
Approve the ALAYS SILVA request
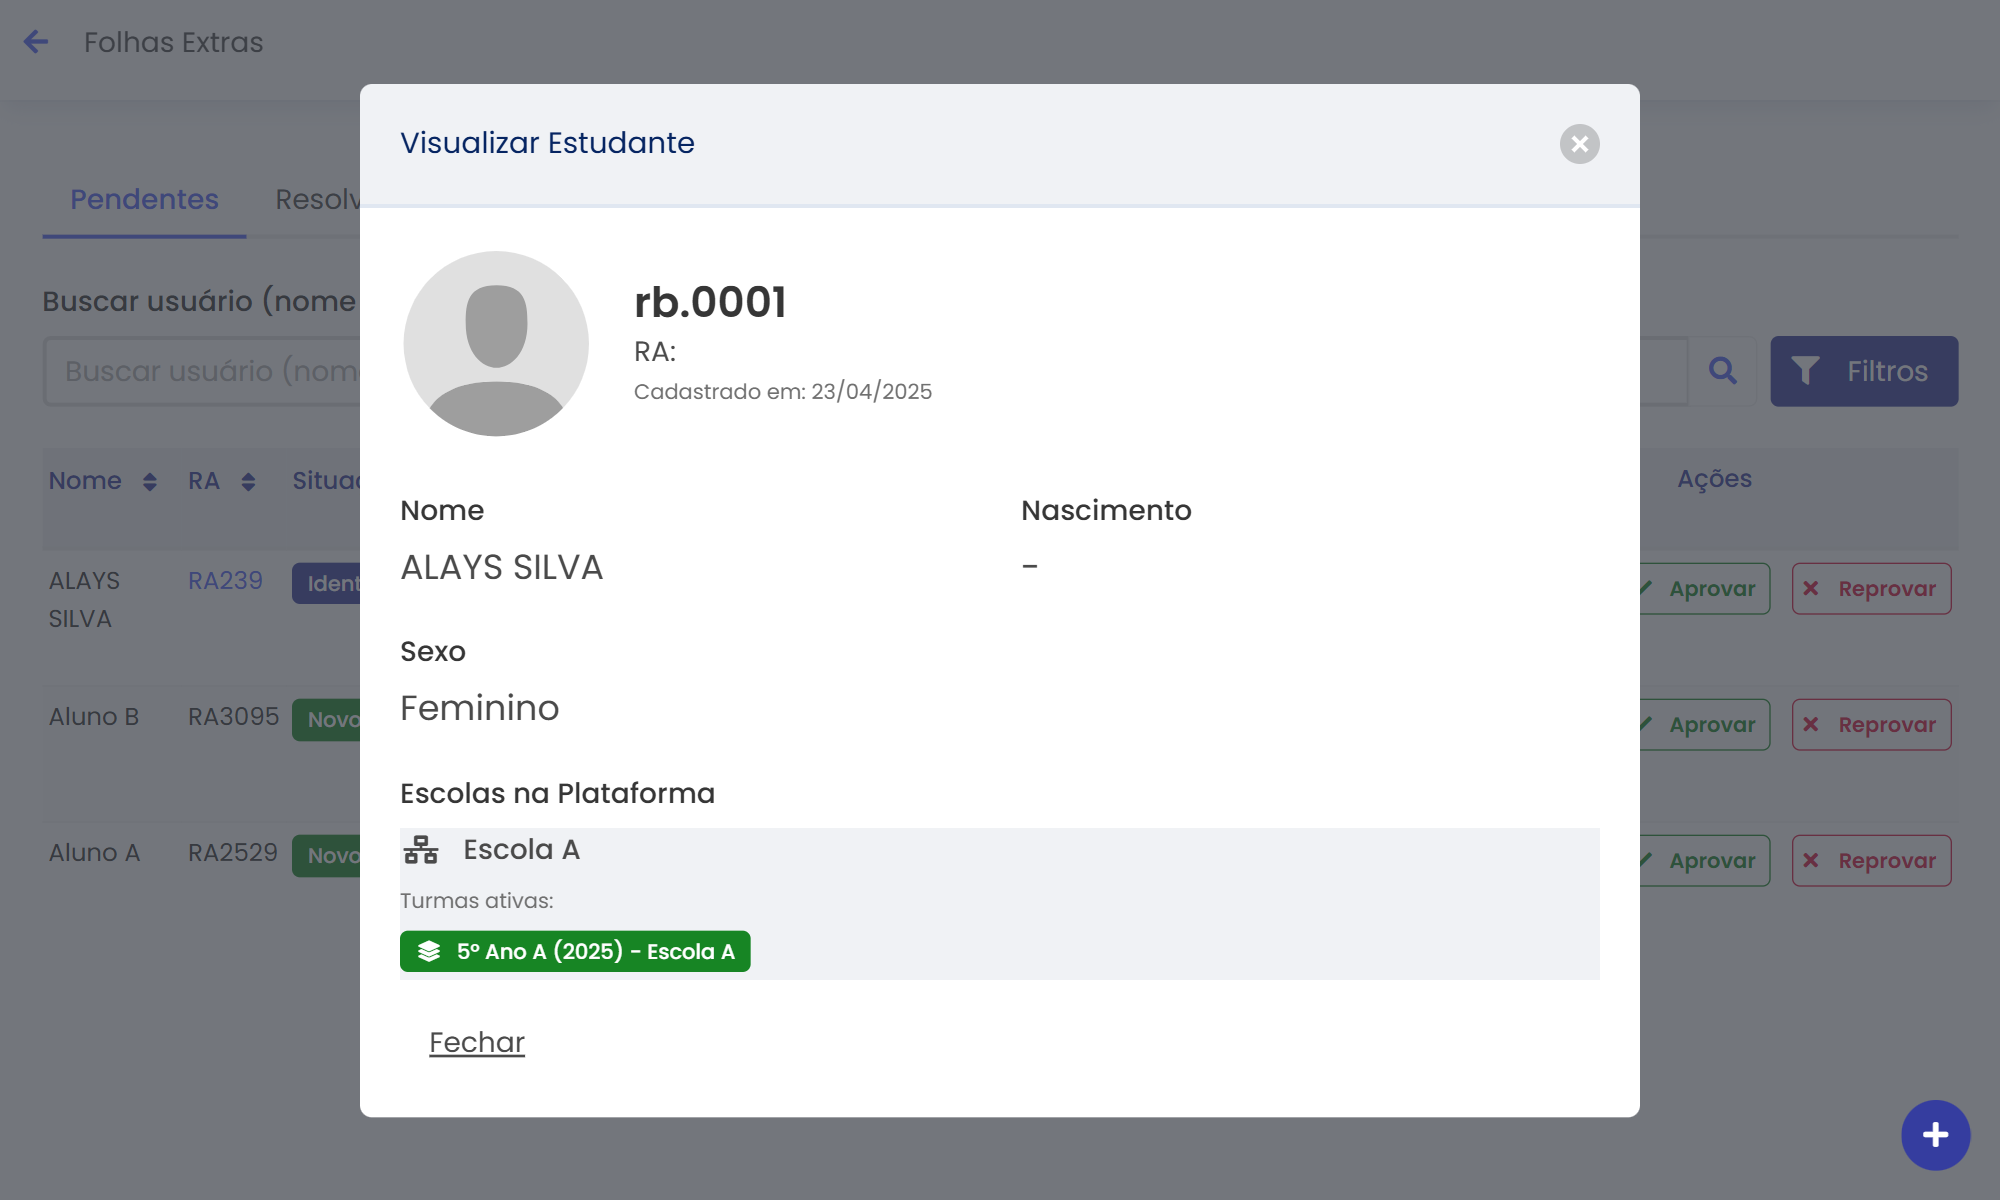[1705, 589]
